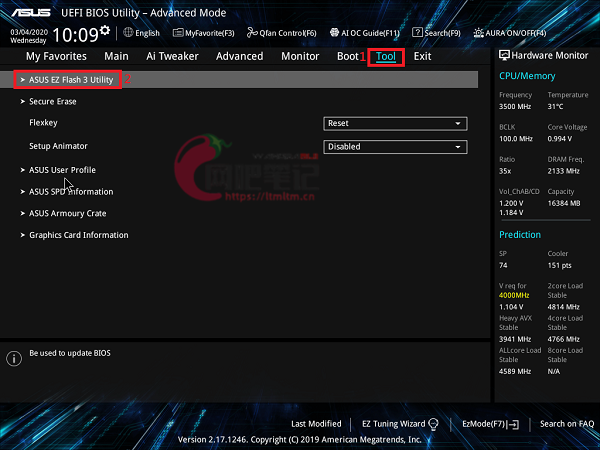Viewport: 600px width, 450px height.
Task: Click the CPU/Memory heading
Action: click(527, 76)
